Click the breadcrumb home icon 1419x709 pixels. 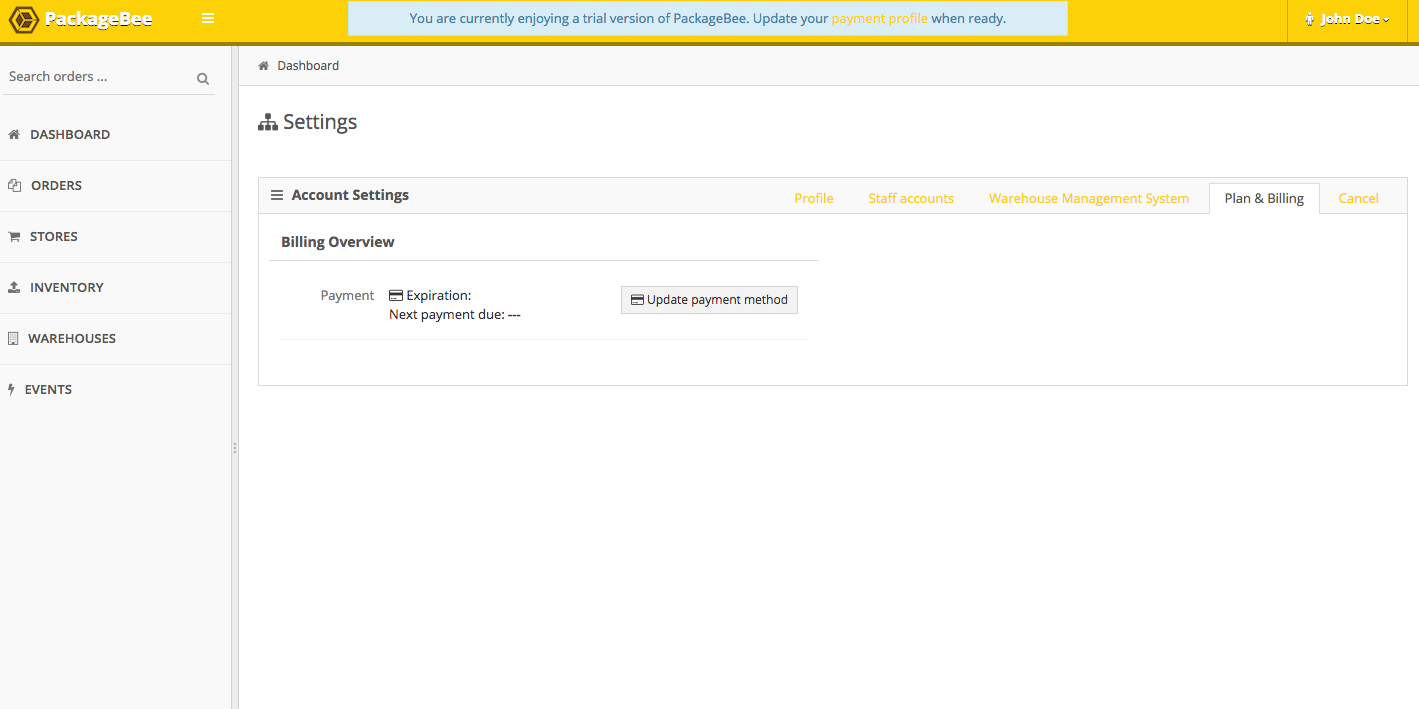pyautogui.click(x=264, y=66)
